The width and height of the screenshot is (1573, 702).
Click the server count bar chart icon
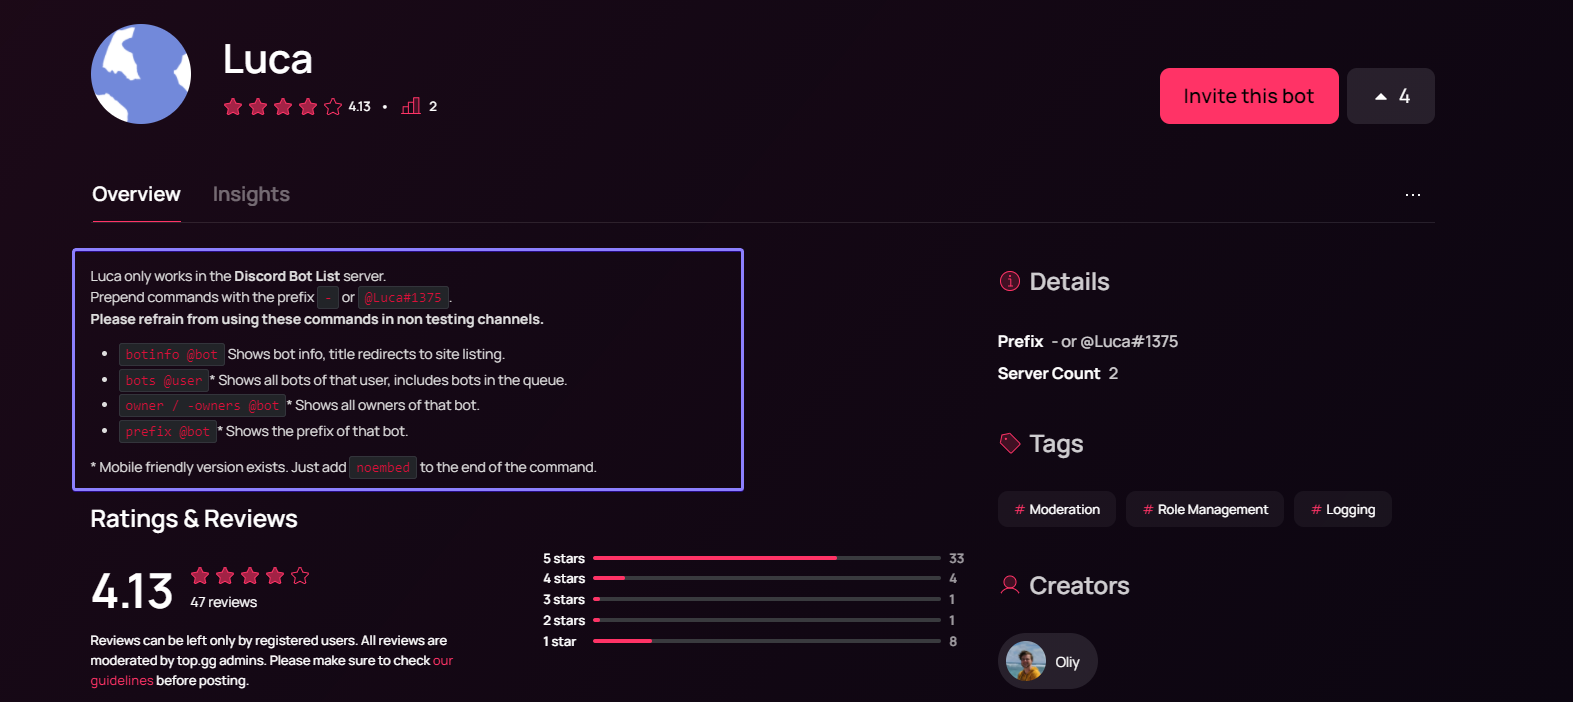point(411,106)
